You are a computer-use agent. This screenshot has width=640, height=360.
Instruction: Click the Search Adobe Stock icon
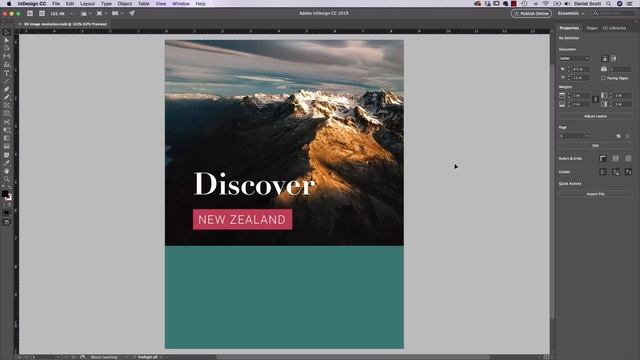click(42, 13)
